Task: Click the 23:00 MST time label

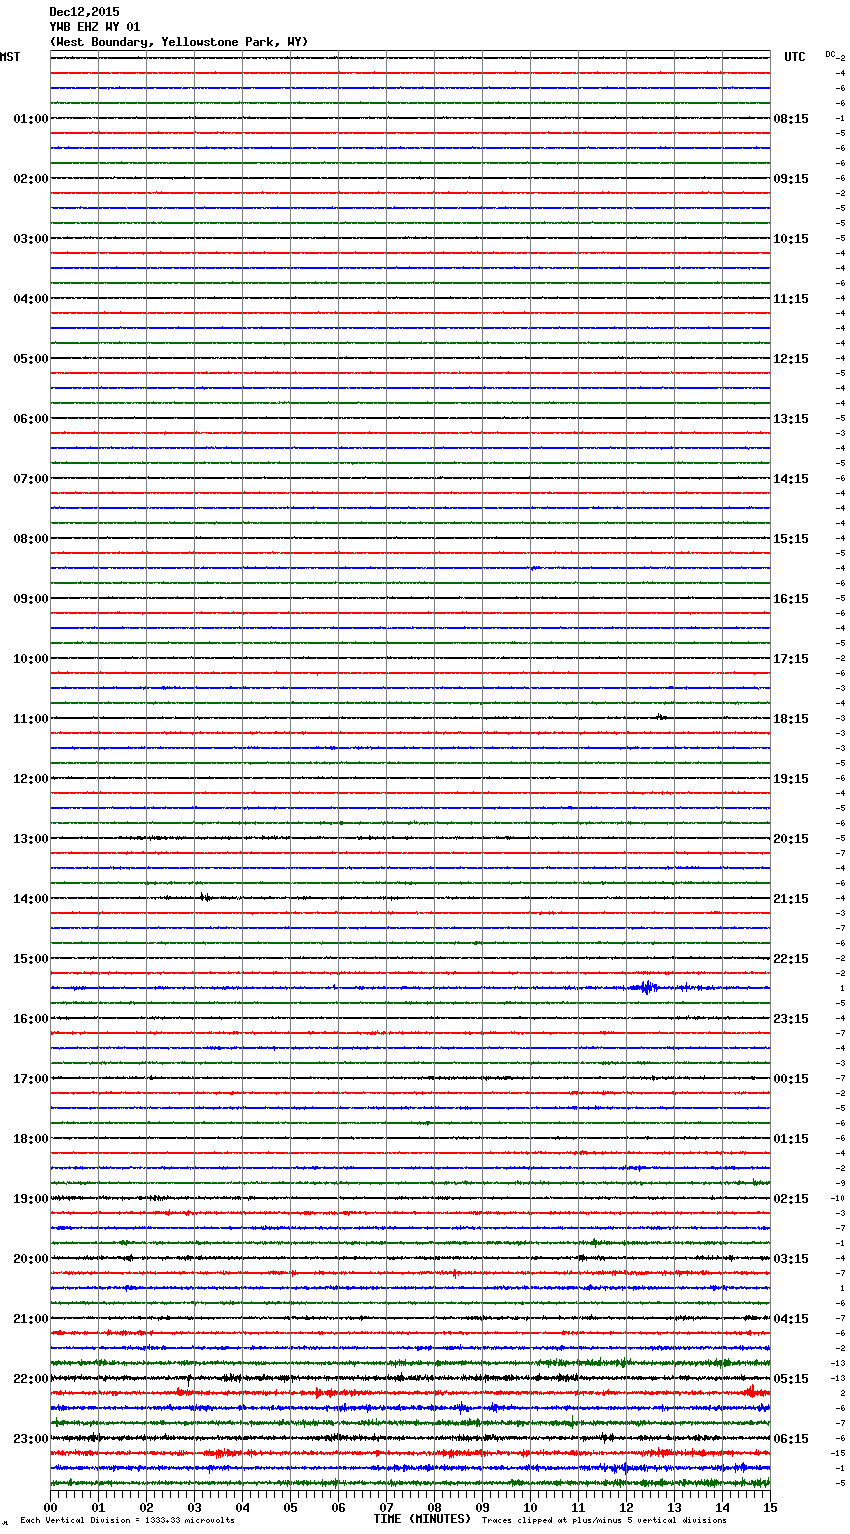Action: point(31,1439)
